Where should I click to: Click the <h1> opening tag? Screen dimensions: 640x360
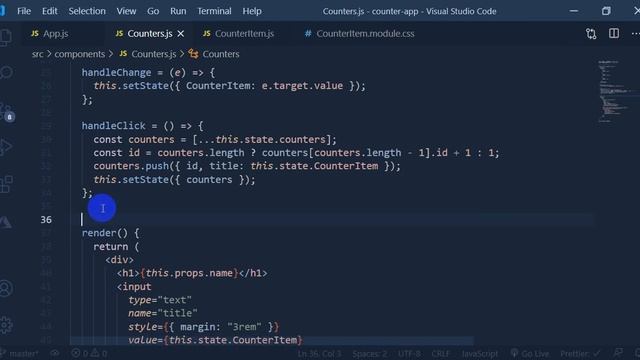128,273
